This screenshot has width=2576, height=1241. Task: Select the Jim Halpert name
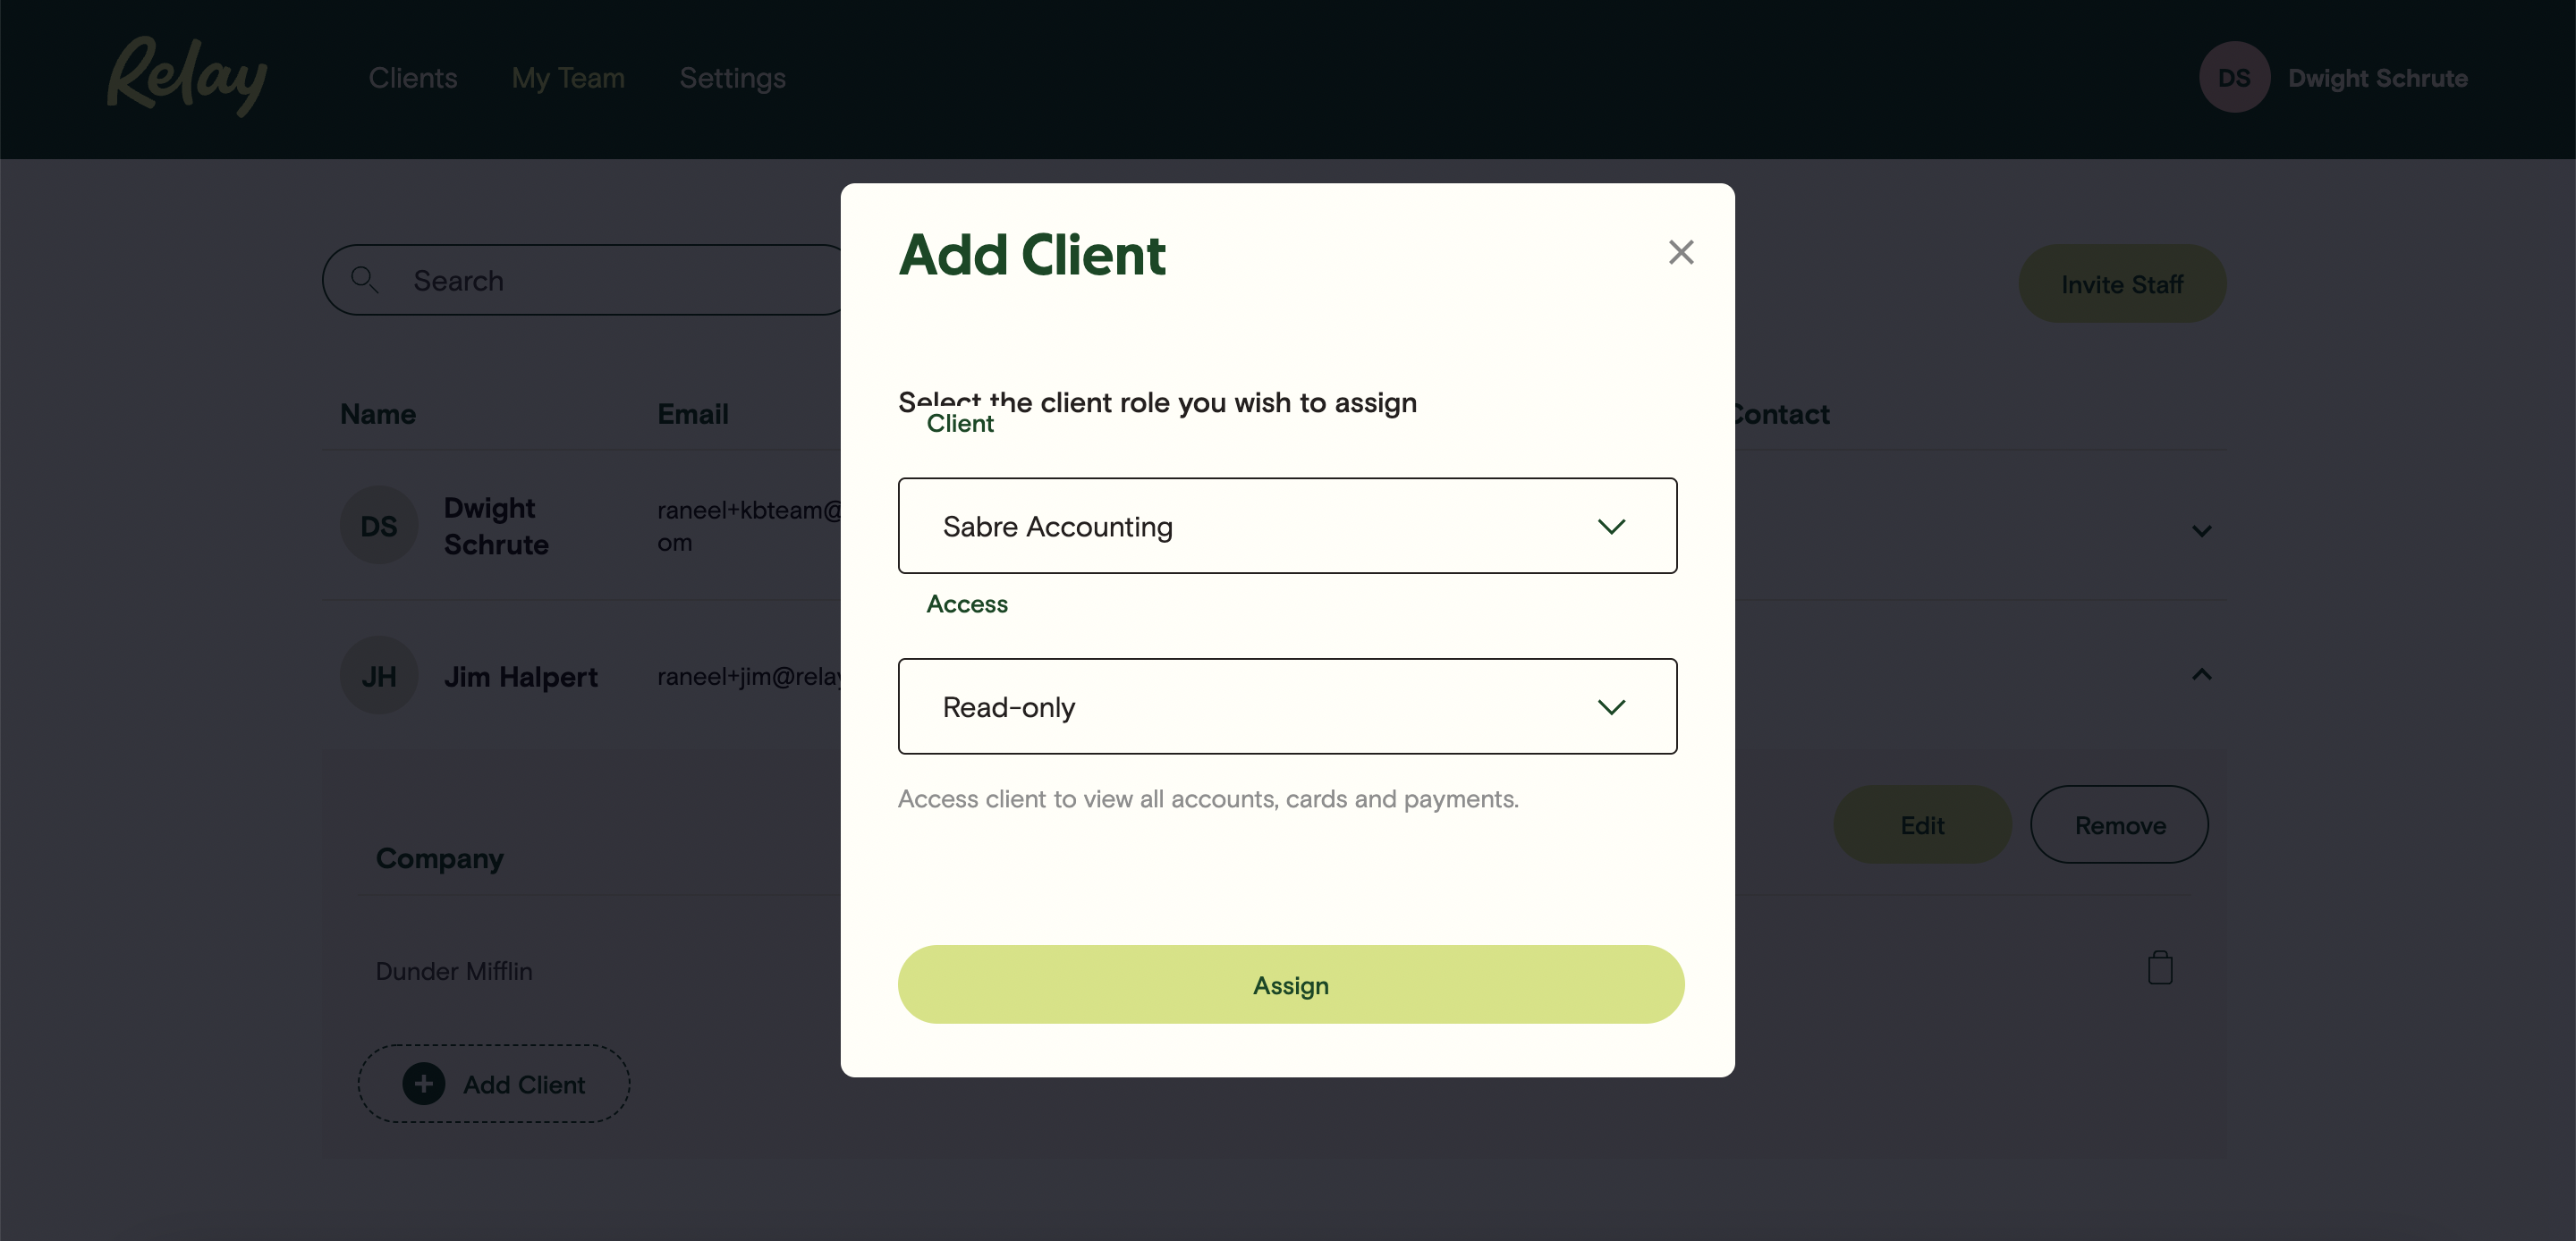(x=520, y=677)
